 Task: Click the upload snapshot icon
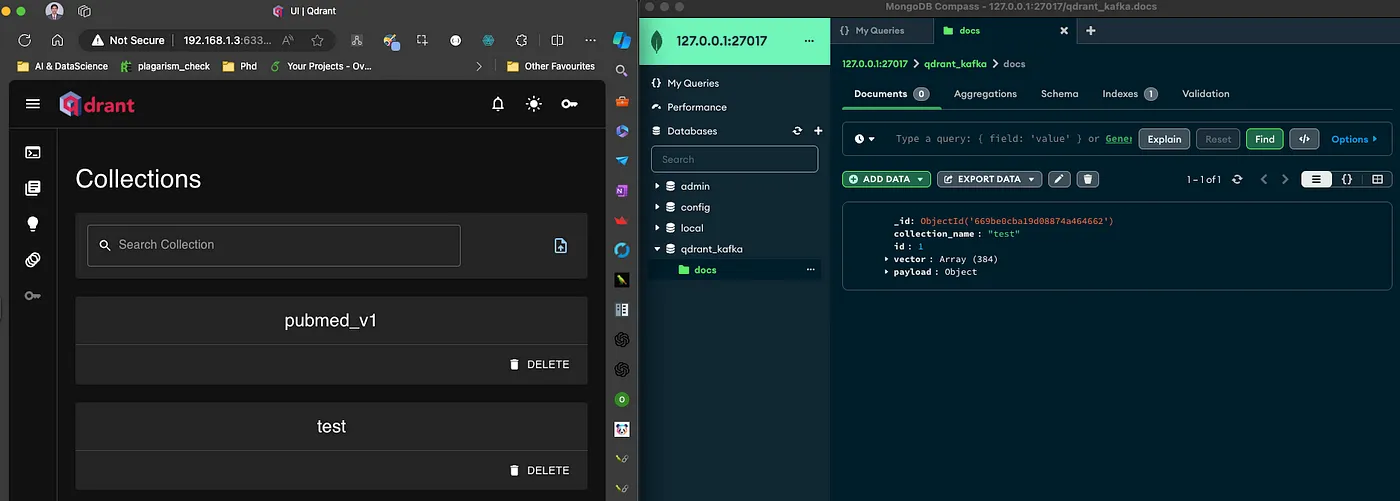point(561,245)
